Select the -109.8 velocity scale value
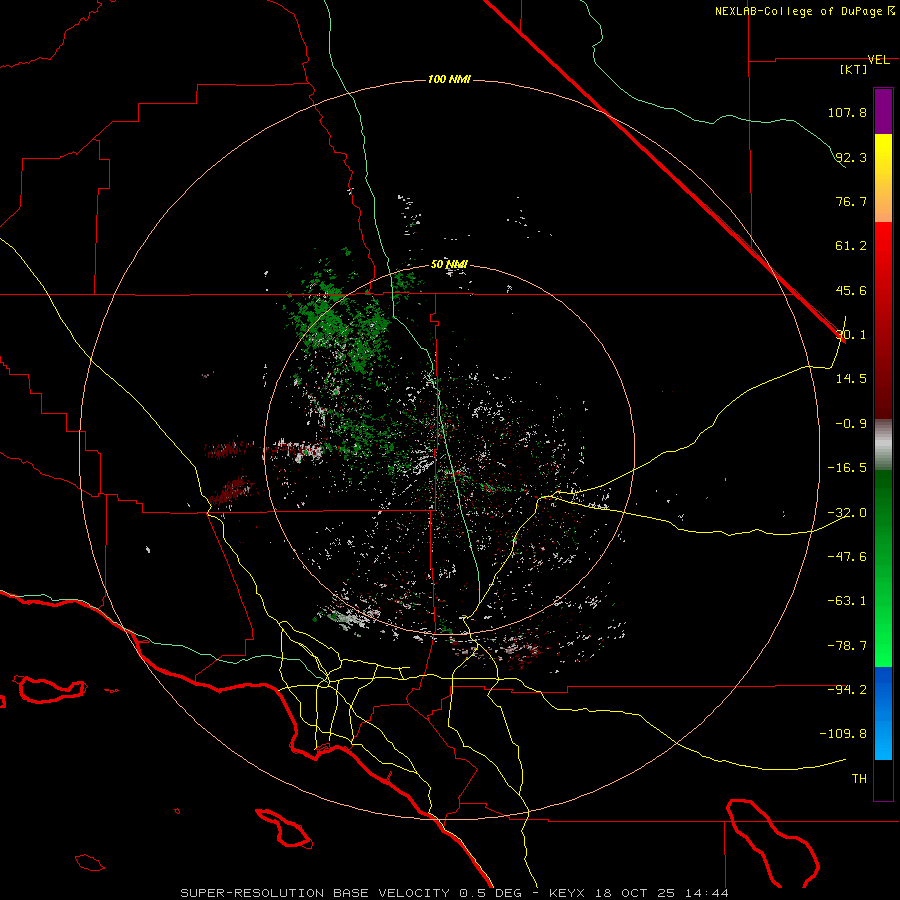This screenshot has height=900, width=900. 843,734
